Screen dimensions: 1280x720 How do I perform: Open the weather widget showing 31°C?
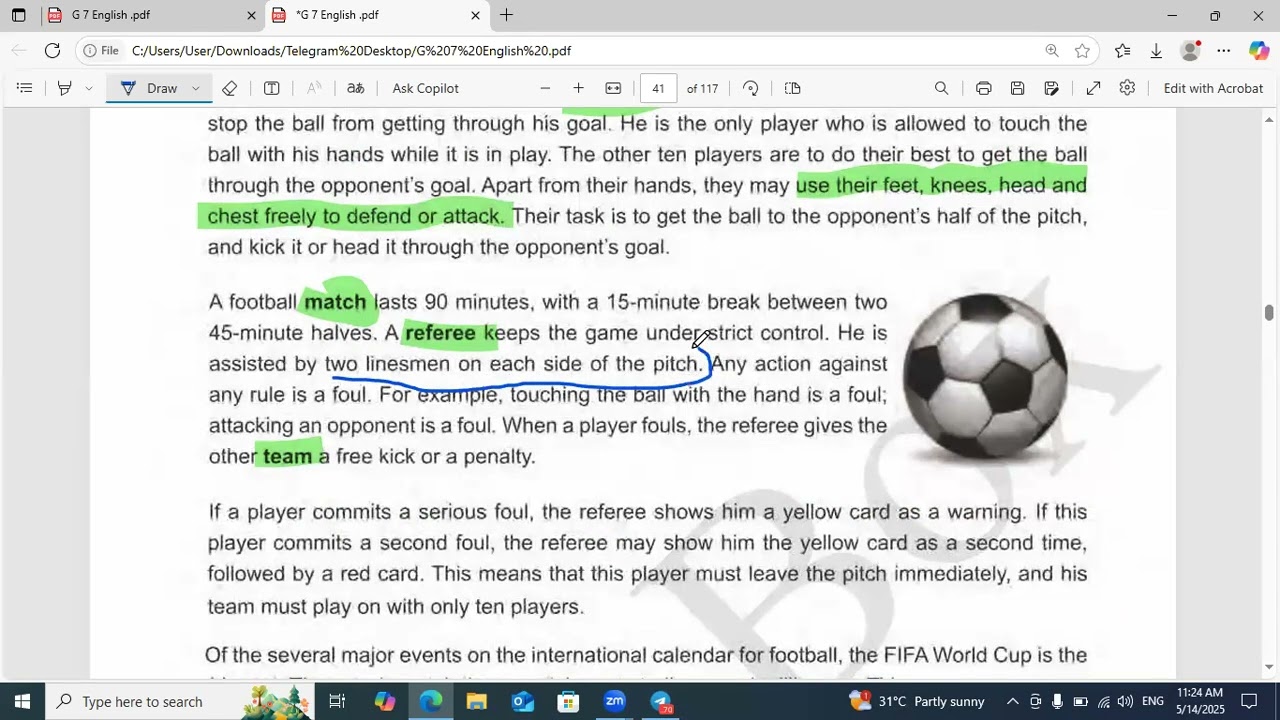(916, 701)
